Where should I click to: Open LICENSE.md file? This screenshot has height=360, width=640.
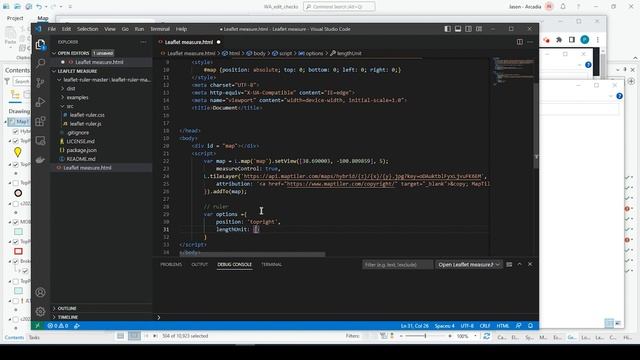pos(80,141)
